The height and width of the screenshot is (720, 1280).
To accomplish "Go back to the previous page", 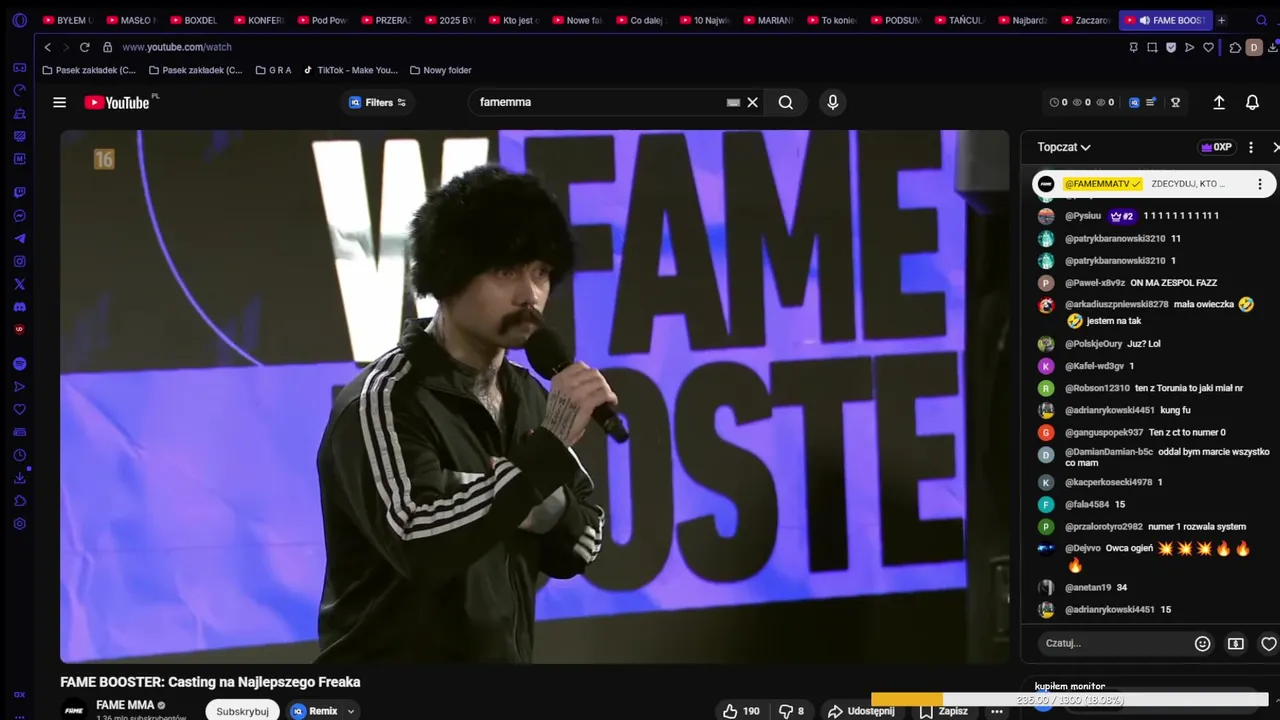I will [x=47, y=47].
